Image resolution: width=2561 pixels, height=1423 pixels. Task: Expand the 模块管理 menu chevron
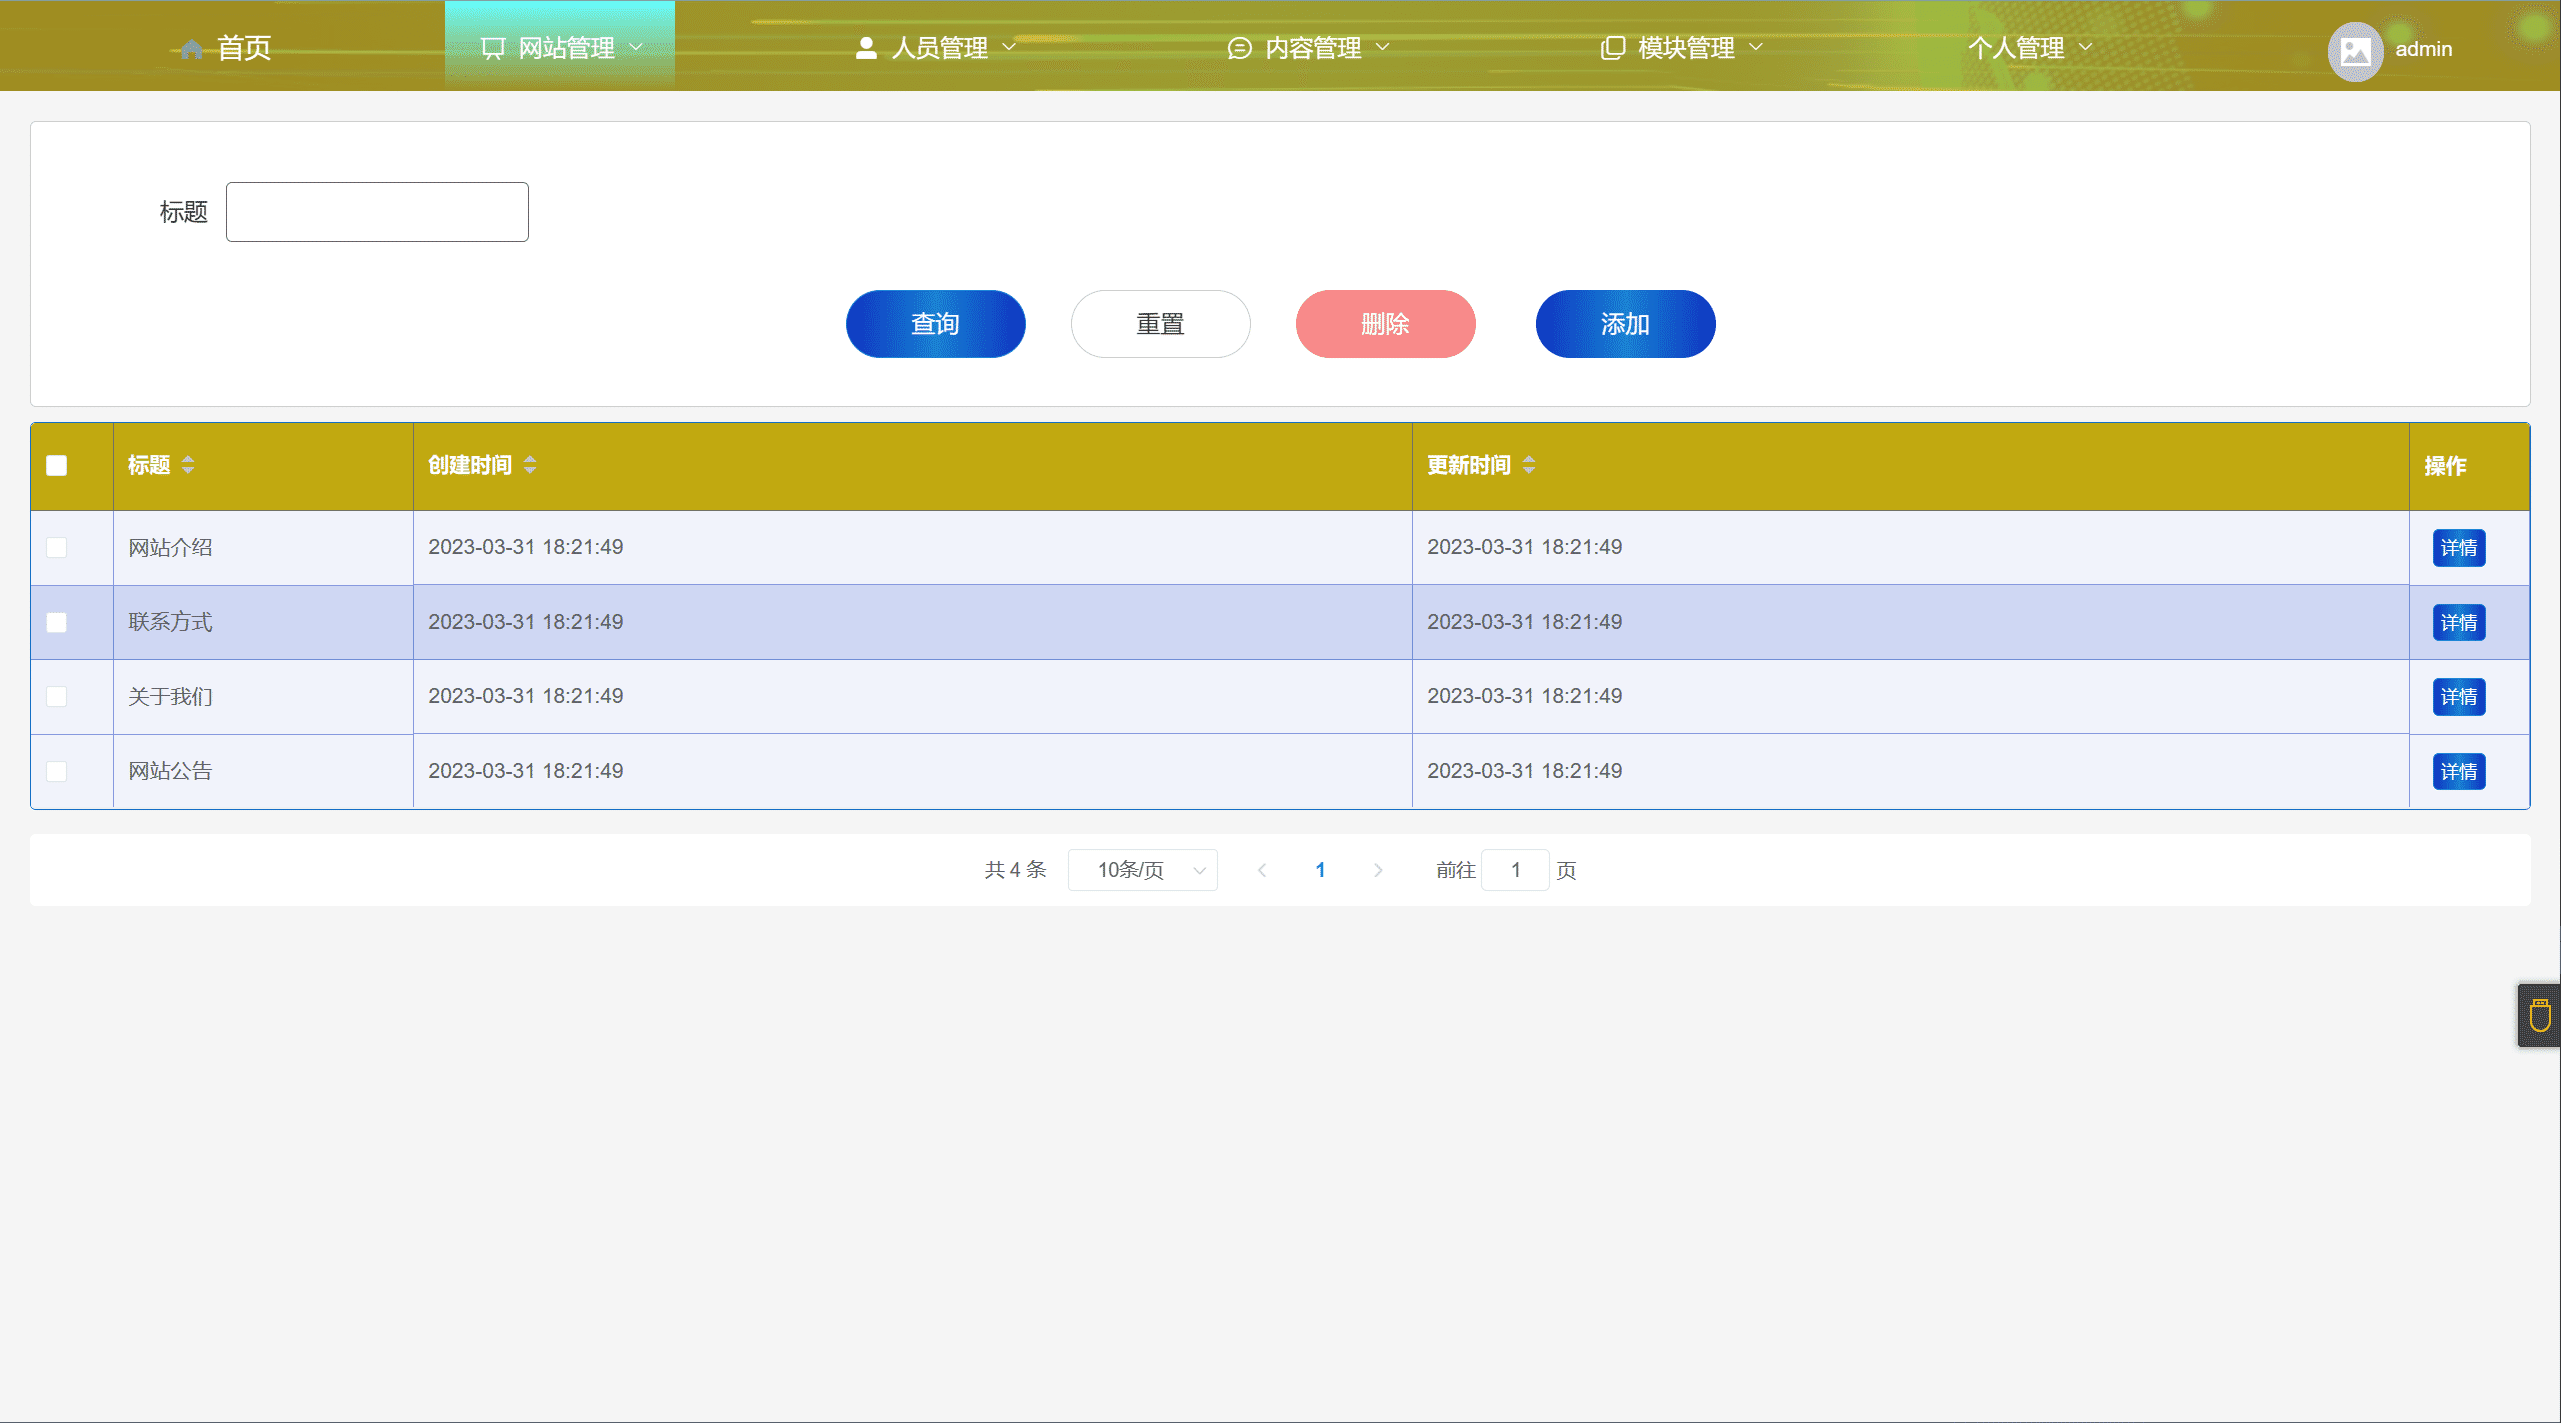[x=1756, y=47]
